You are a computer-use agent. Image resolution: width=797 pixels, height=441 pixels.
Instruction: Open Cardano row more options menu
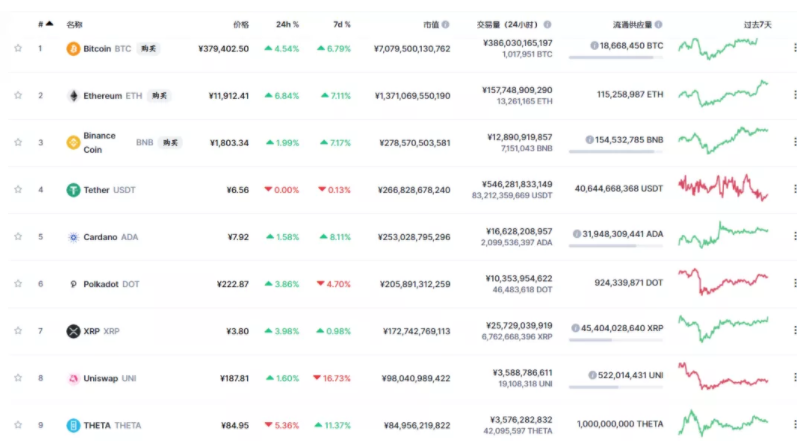[794, 236]
